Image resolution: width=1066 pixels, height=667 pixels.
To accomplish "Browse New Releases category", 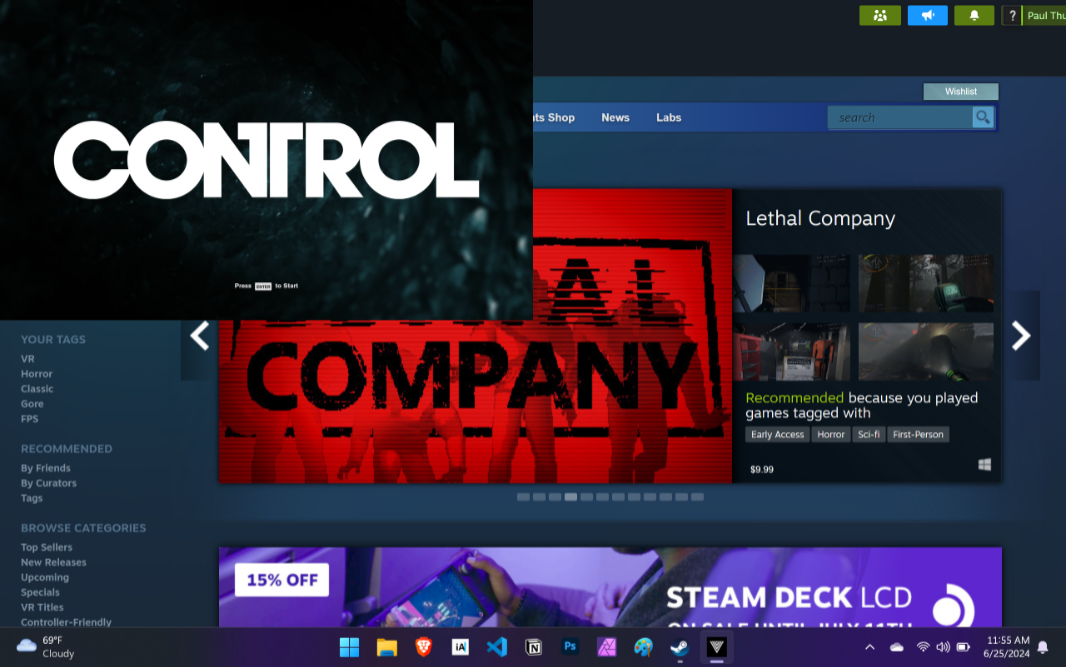I will [x=54, y=562].
